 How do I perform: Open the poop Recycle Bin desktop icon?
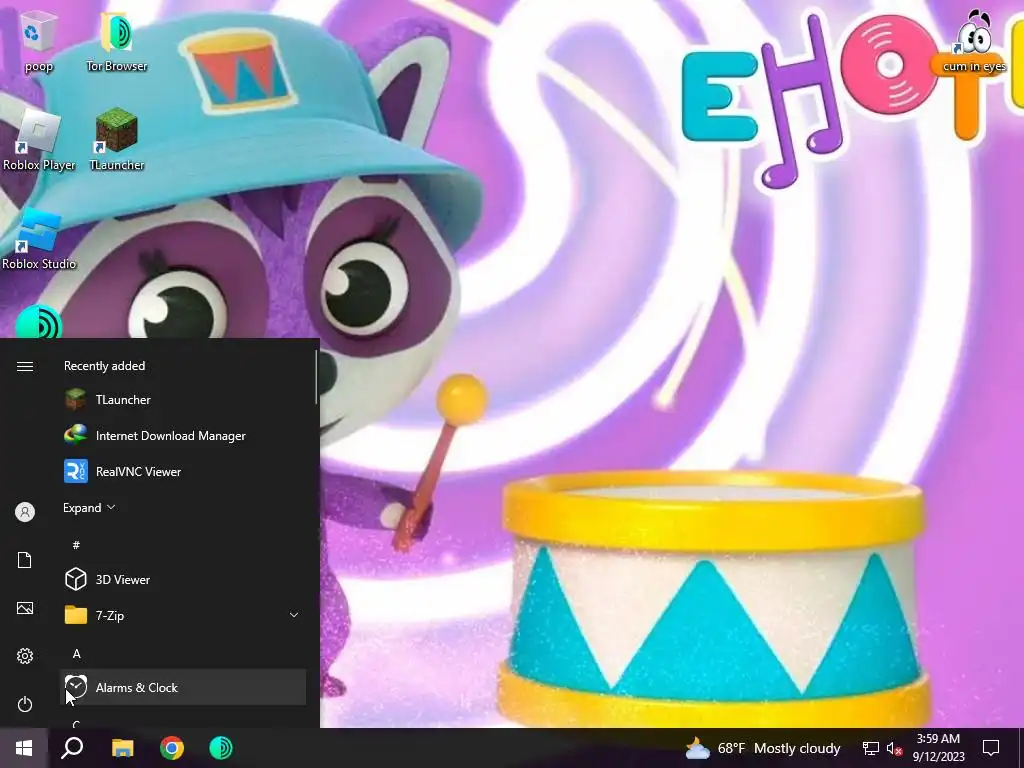click(x=39, y=40)
